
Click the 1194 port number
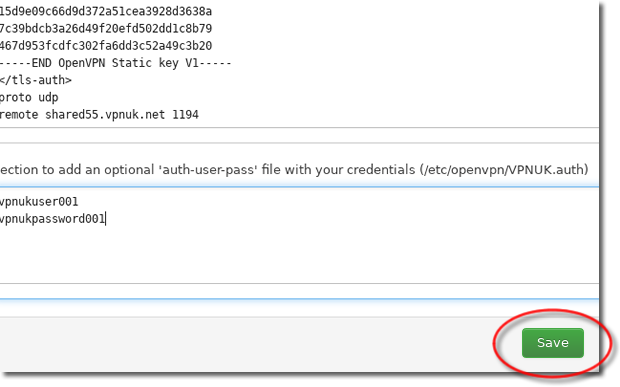tap(185, 115)
